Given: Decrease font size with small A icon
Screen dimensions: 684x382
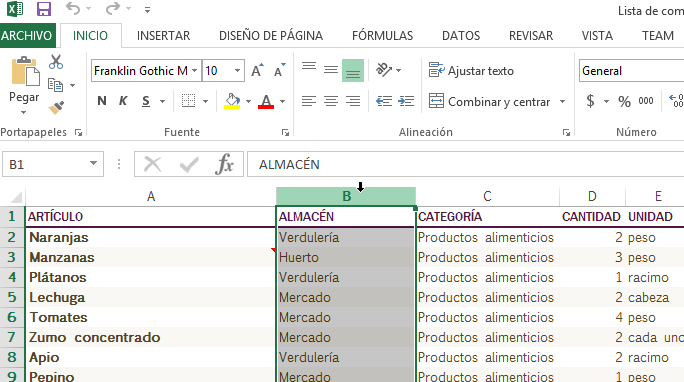Looking at the screenshot, I should click(x=280, y=70).
